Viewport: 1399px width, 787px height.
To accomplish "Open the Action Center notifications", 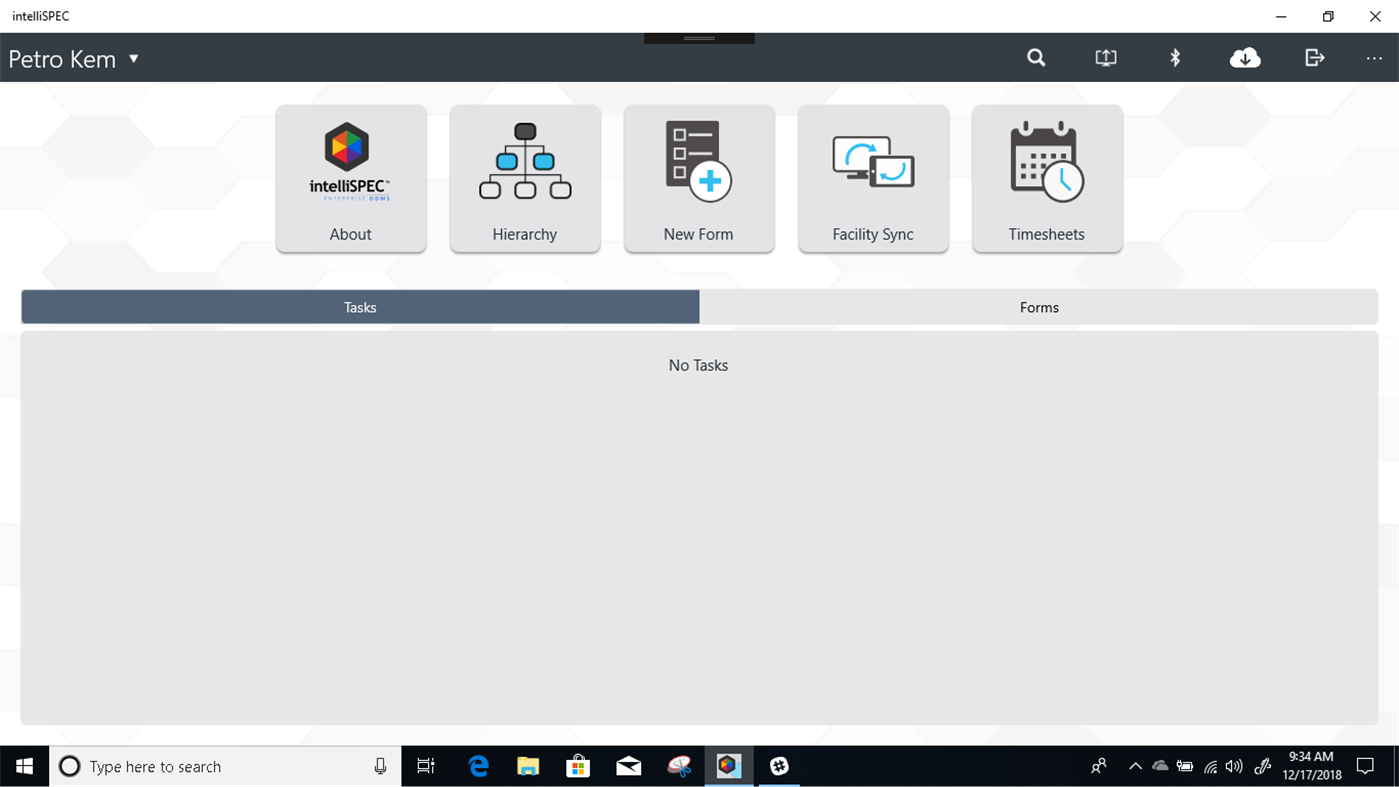I will [x=1365, y=766].
